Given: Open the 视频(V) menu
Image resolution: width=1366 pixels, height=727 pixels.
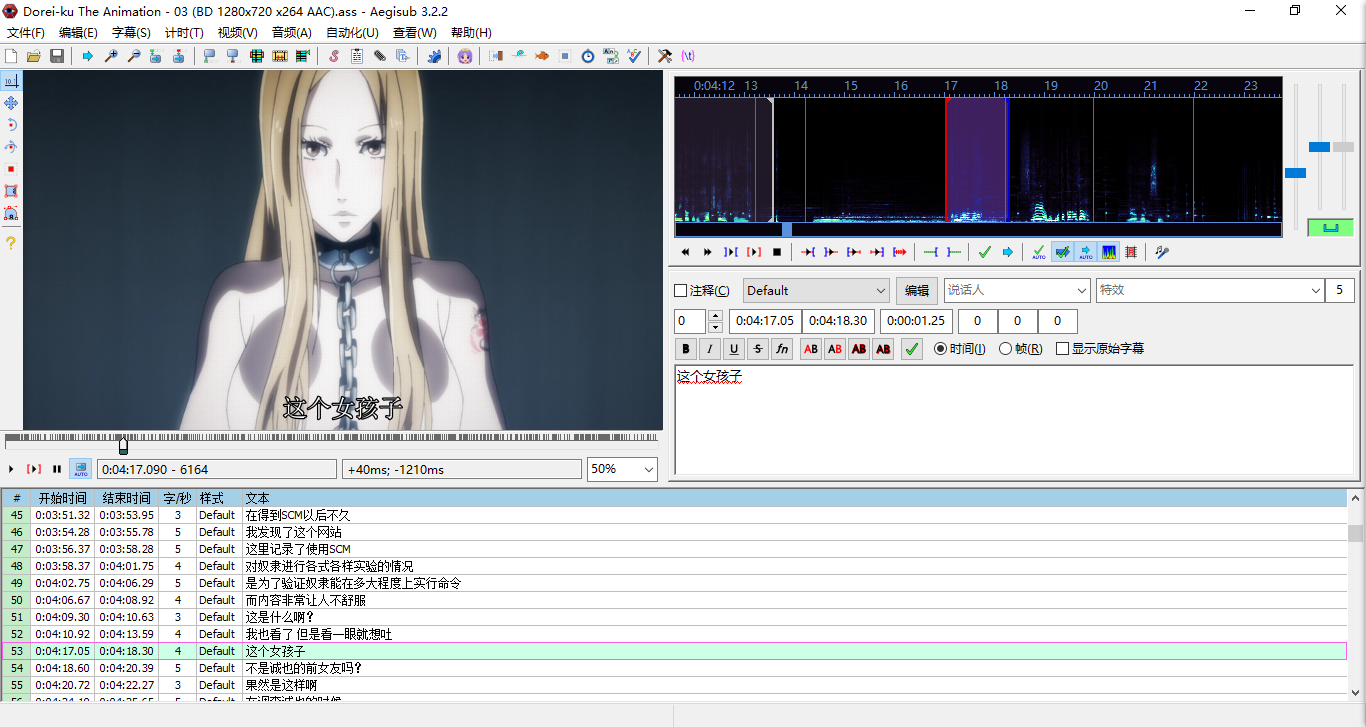Looking at the screenshot, I should pyautogui.click(x=237, y=33).
